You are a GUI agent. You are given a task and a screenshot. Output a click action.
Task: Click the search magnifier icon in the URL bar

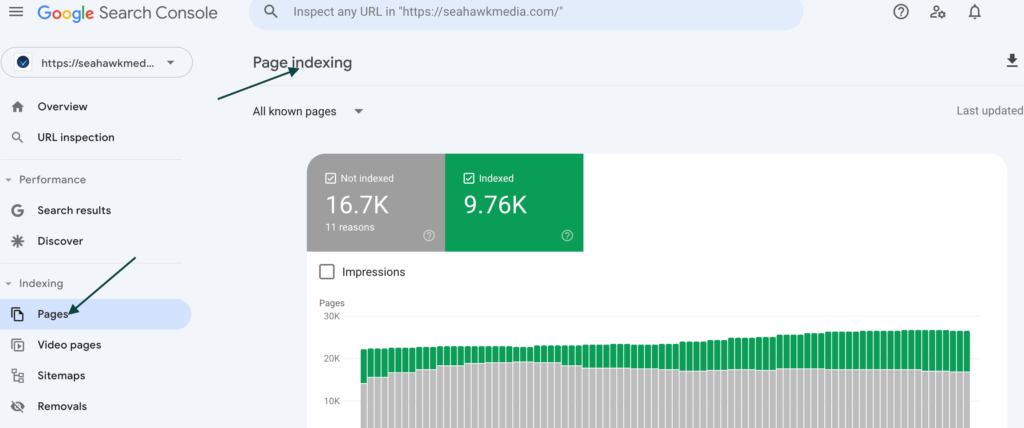[x=271, y=12]
